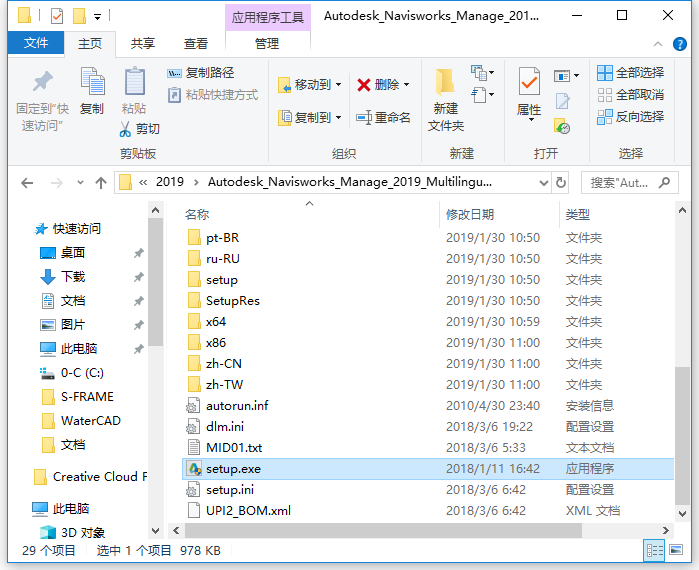699x570 pixels.
Task: Click 2019 in the address breadcrumb
Action: click(x=170, y=182)
